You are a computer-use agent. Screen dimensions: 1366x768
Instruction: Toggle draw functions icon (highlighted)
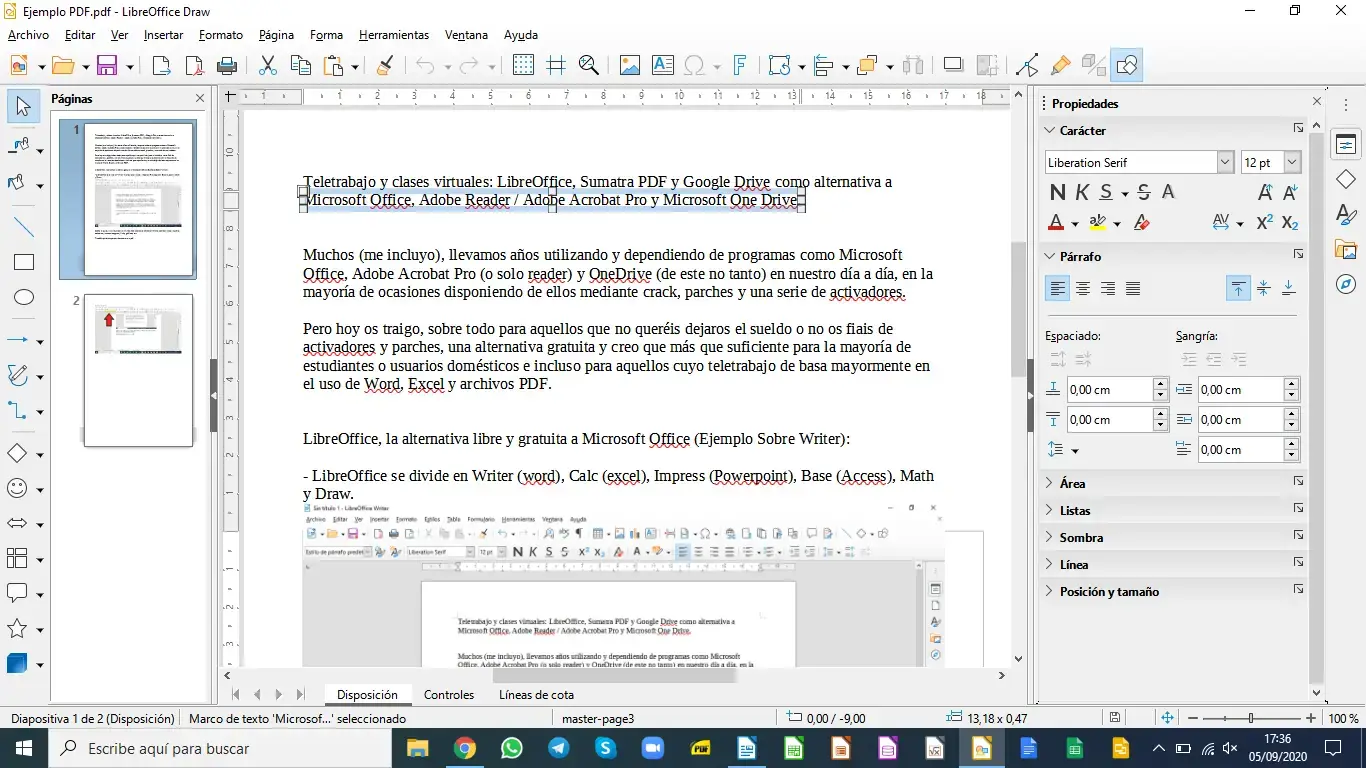coord(1126,66)
